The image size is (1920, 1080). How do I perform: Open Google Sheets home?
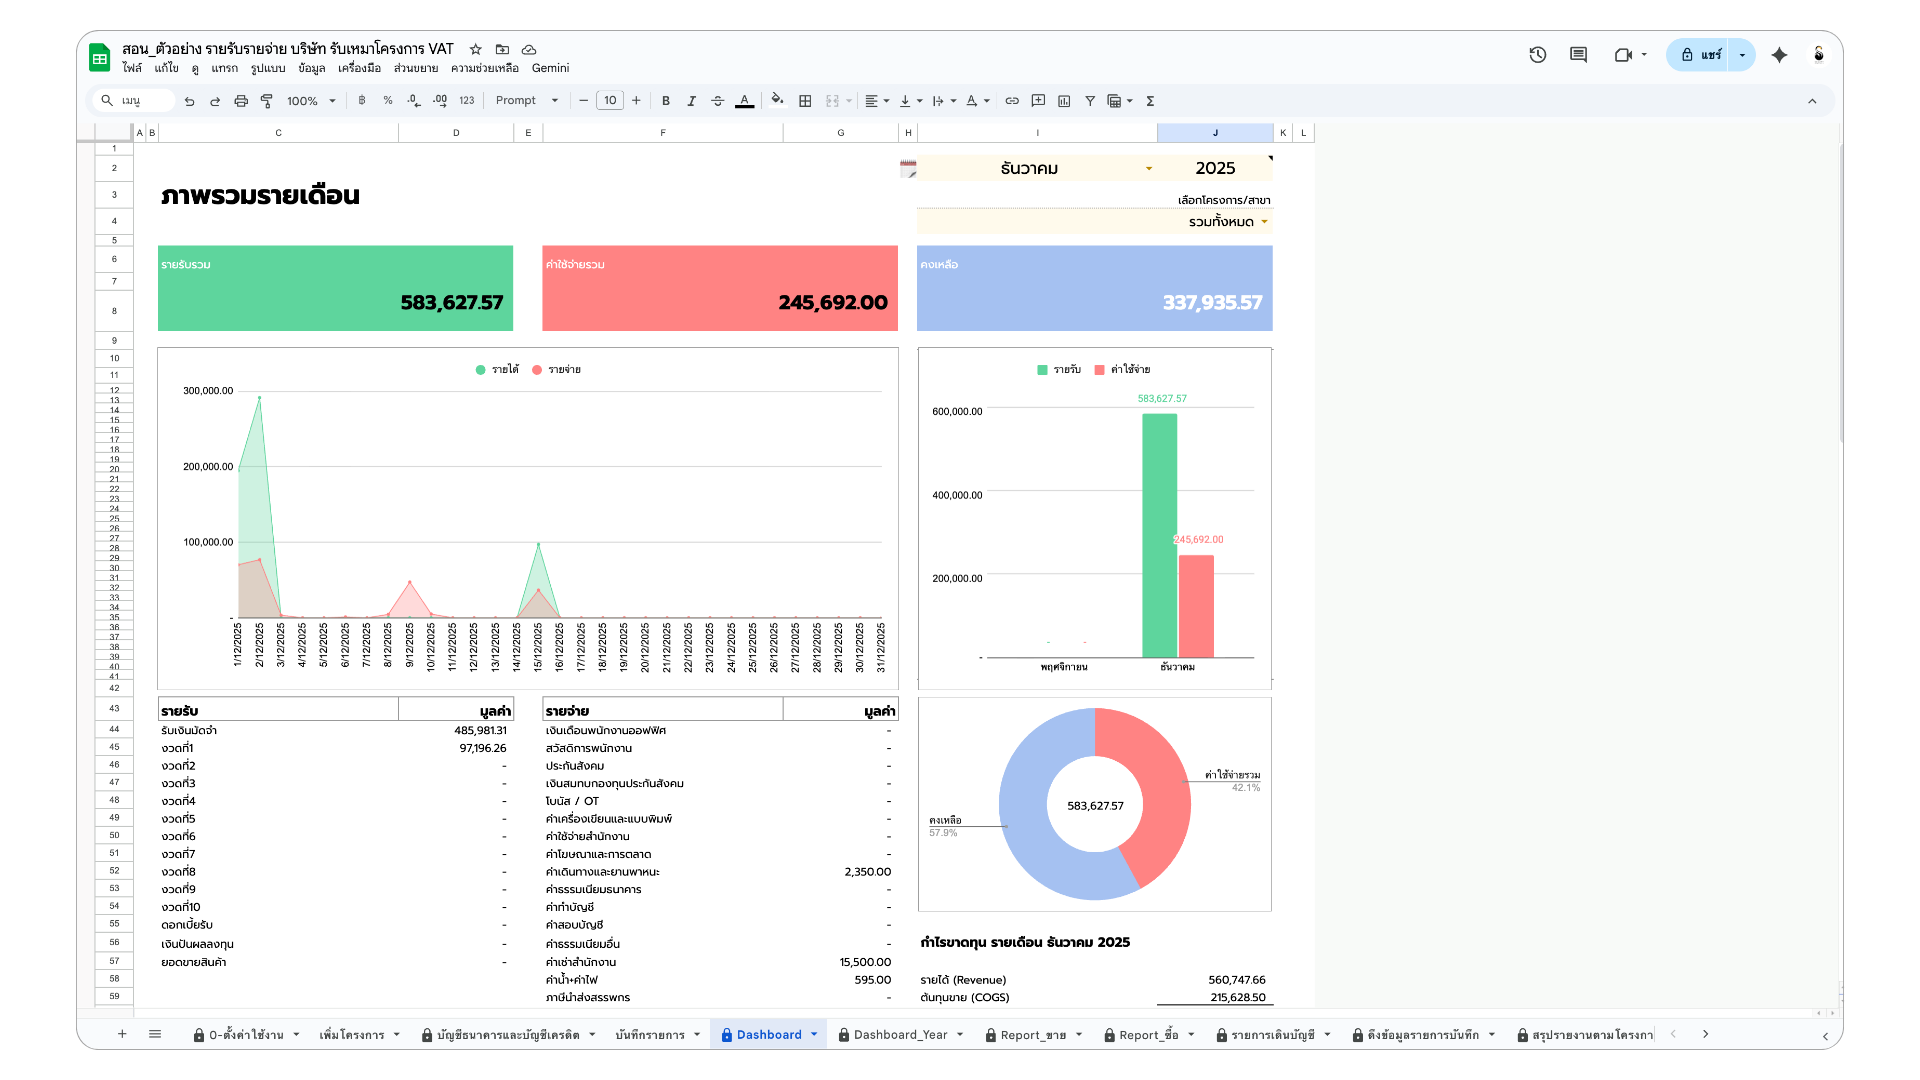pyautogui.click(x=100, y=58)
